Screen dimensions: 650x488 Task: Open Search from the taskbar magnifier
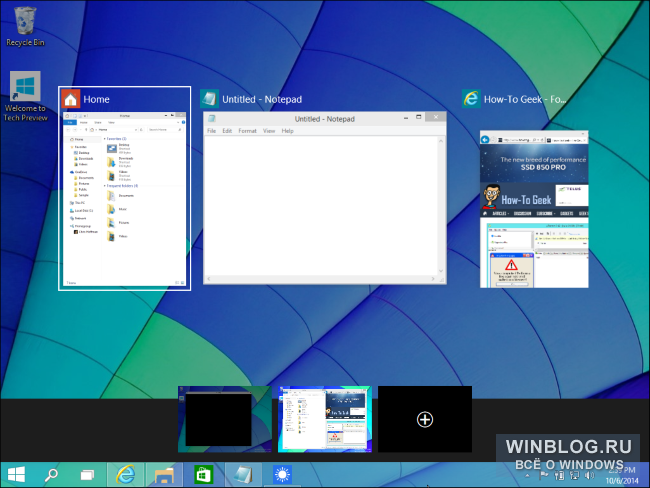pyautogui.click(x=51, y=475)
